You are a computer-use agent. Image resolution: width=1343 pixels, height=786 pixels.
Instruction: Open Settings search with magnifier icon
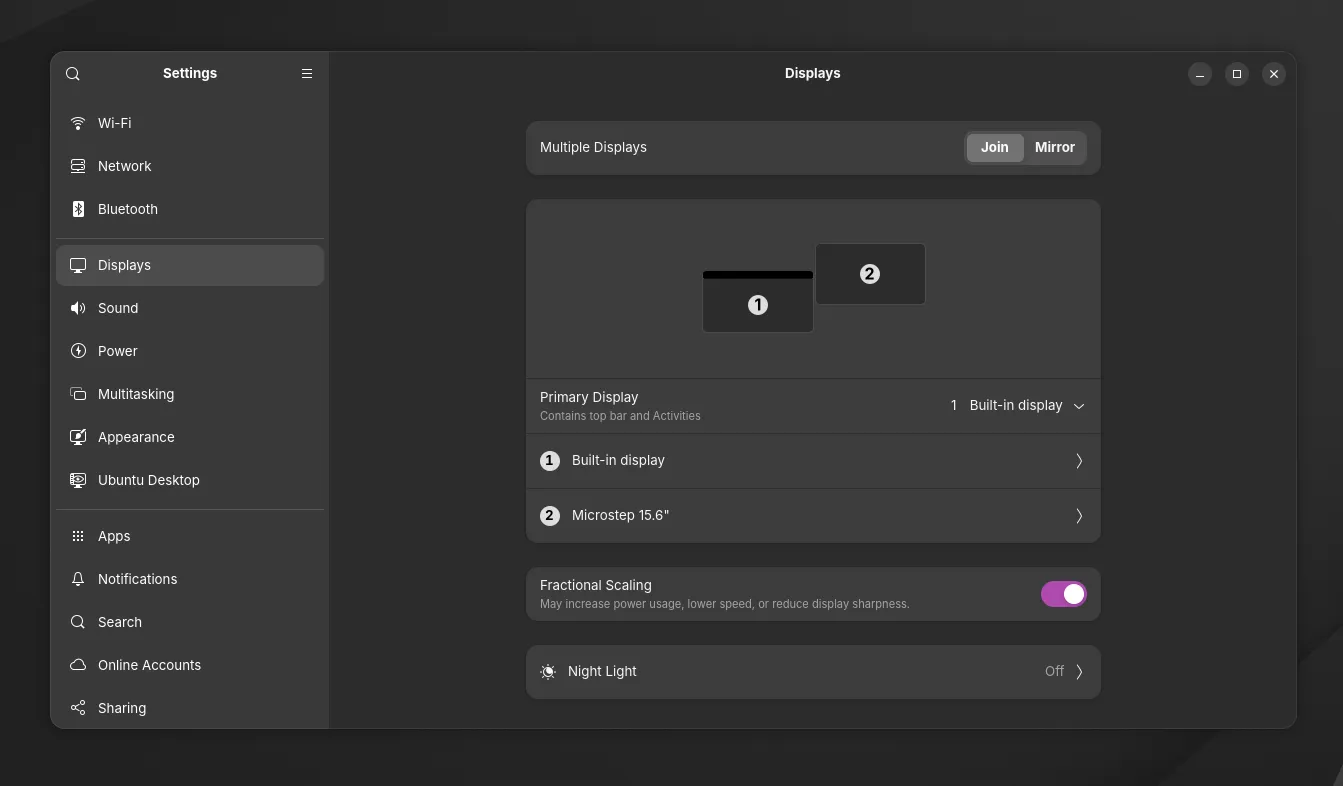[x=73, y=73]
